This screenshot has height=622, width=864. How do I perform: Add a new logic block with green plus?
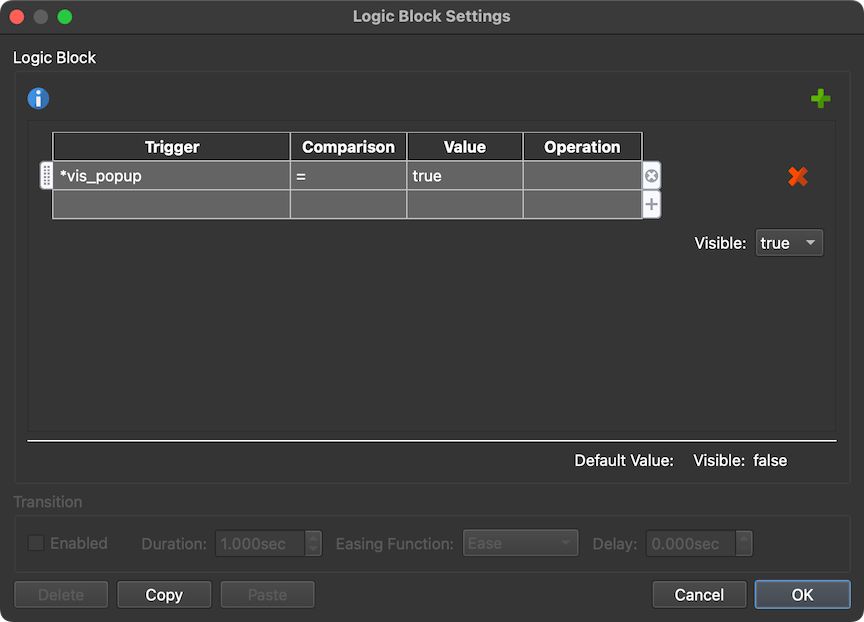point(820,98)
